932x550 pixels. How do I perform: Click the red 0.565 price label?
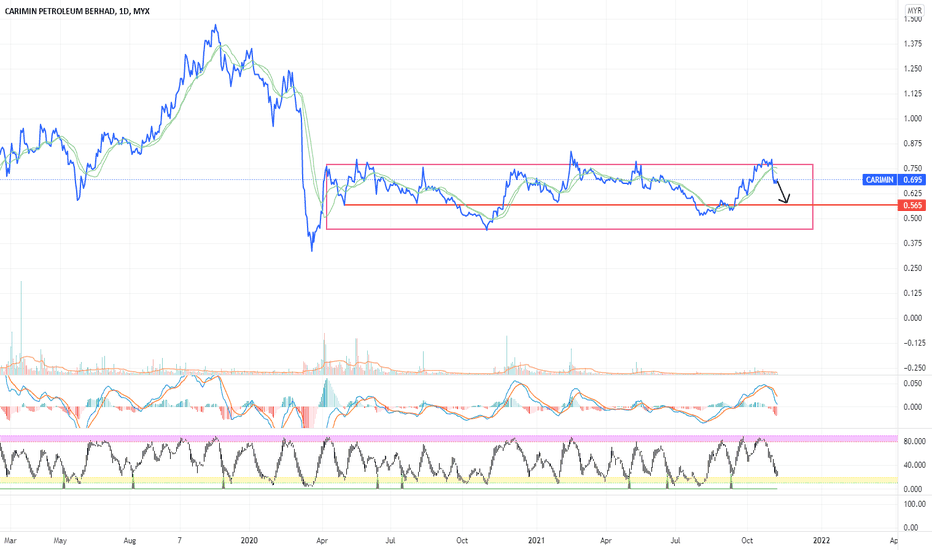(x=912, y=205)
